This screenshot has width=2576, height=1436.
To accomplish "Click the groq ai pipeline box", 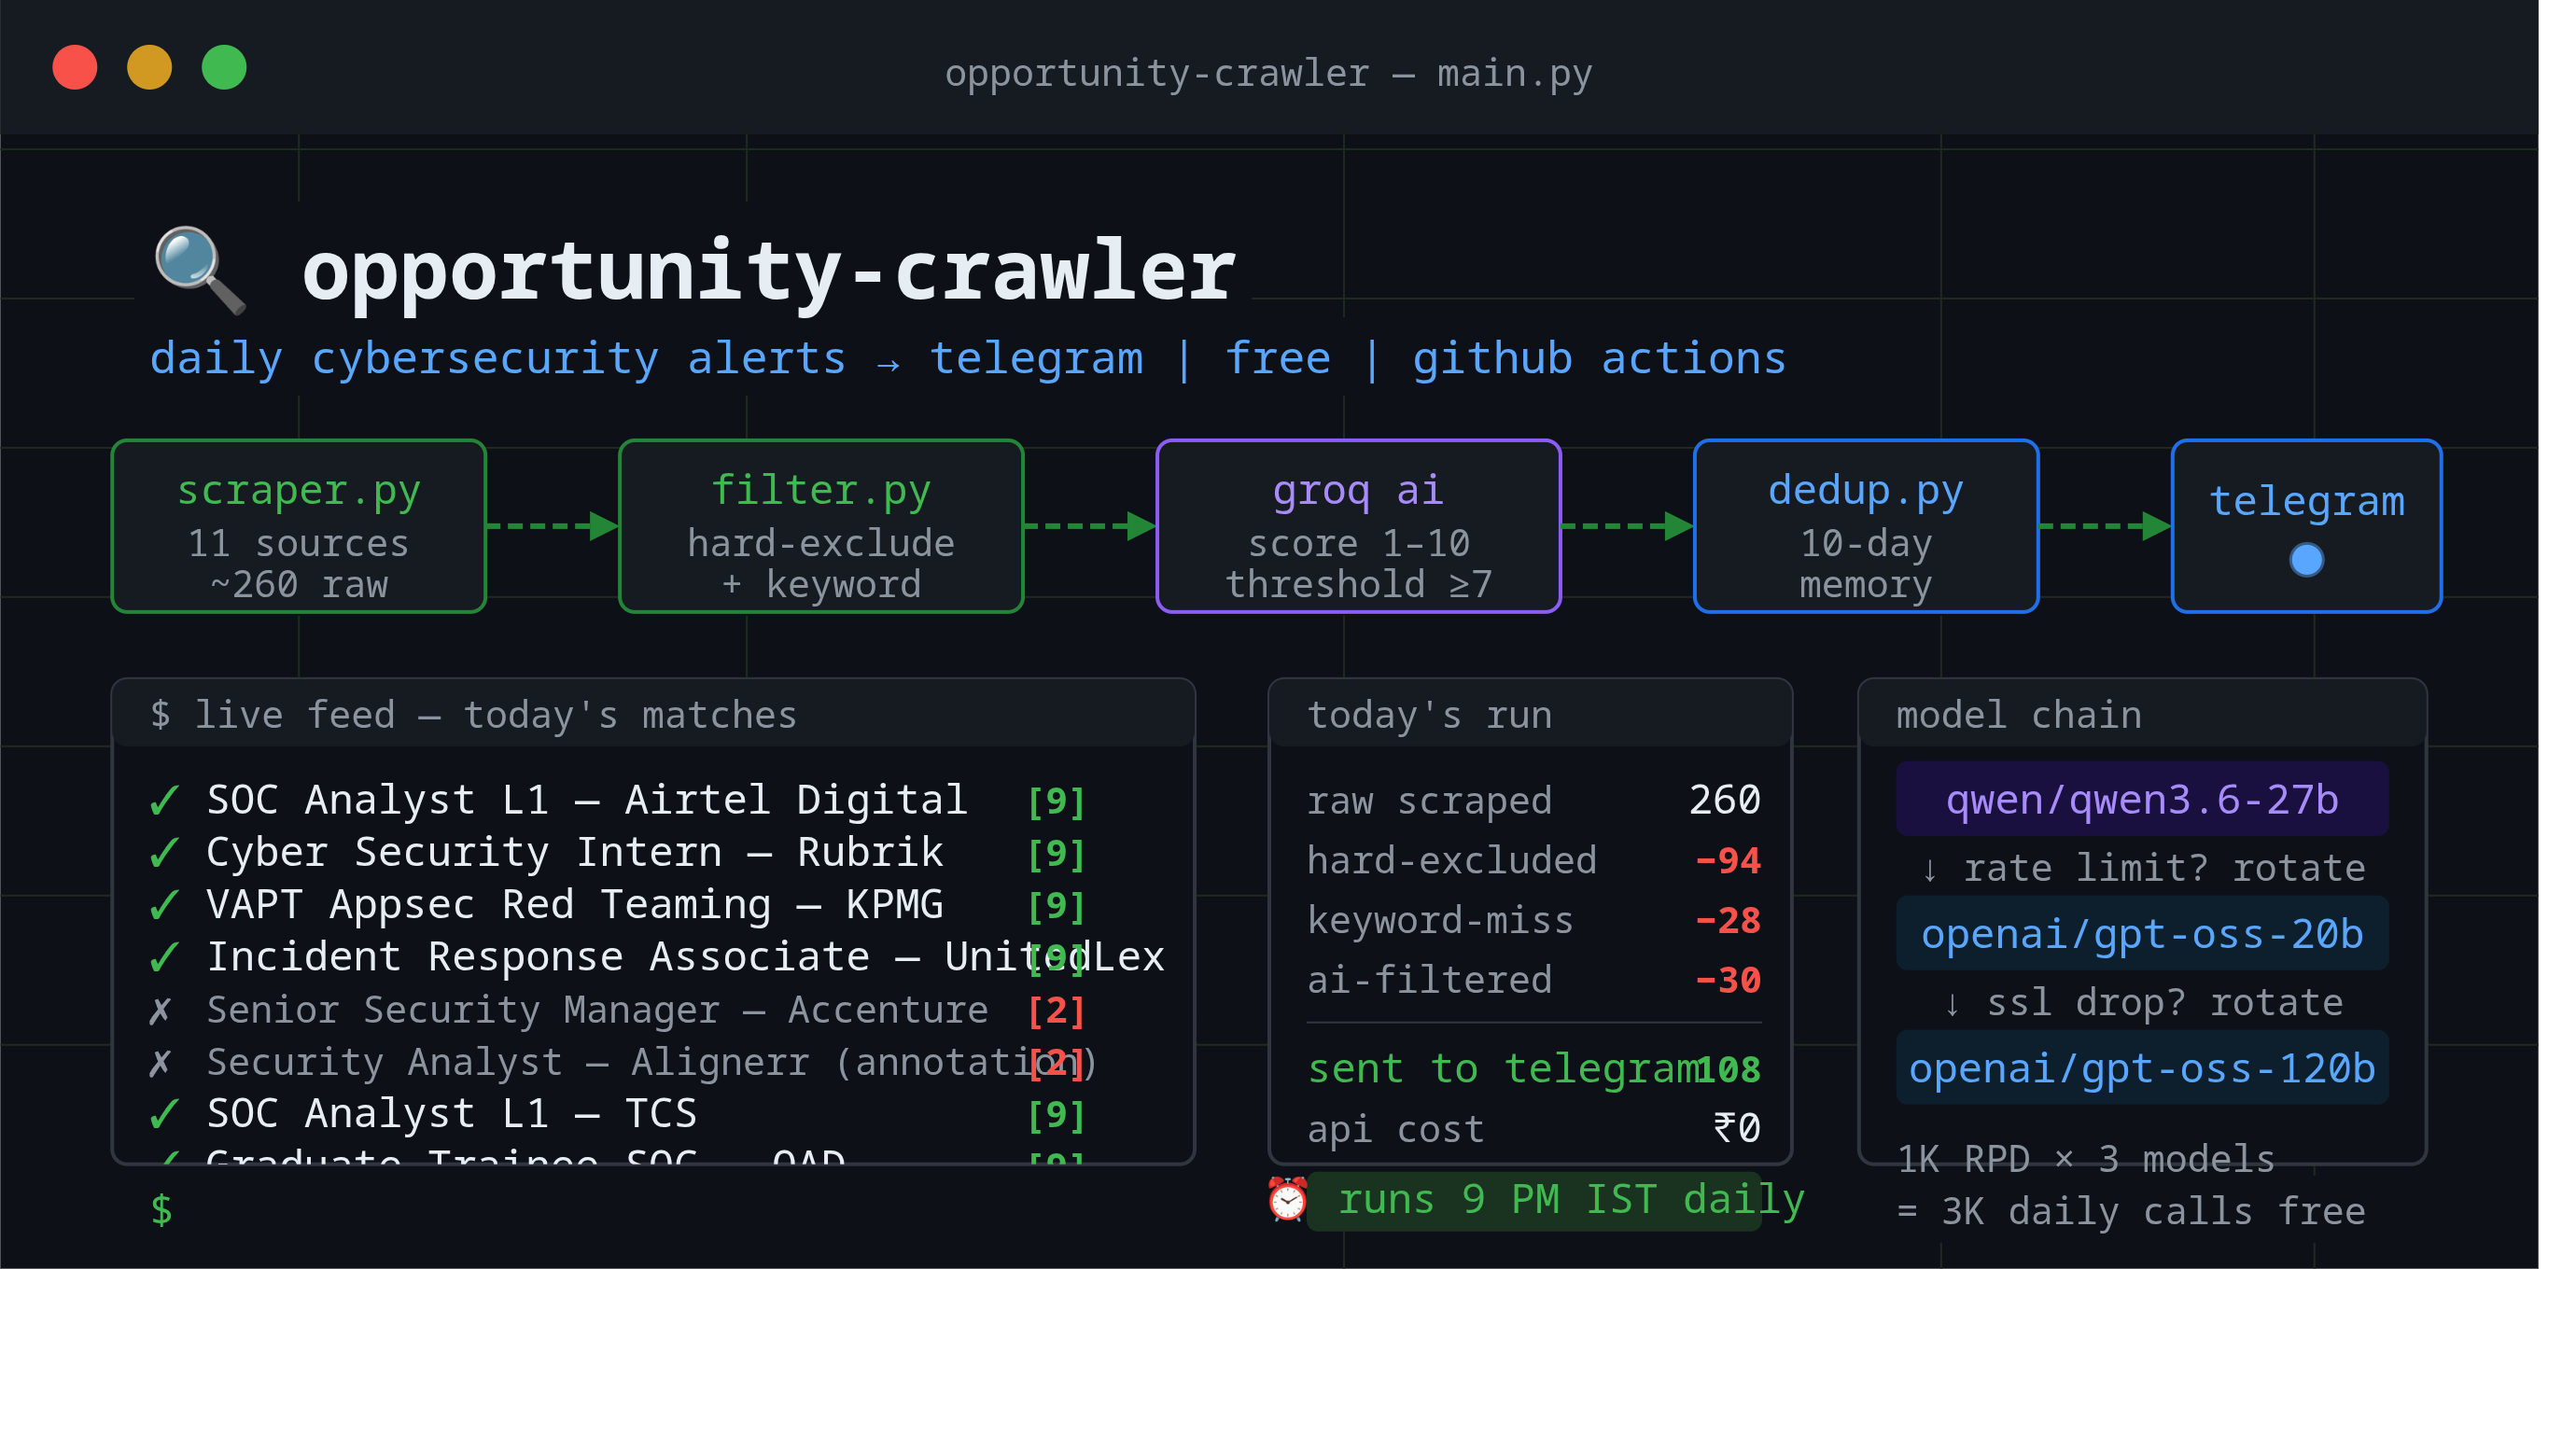I will (x=1358, y=526).
